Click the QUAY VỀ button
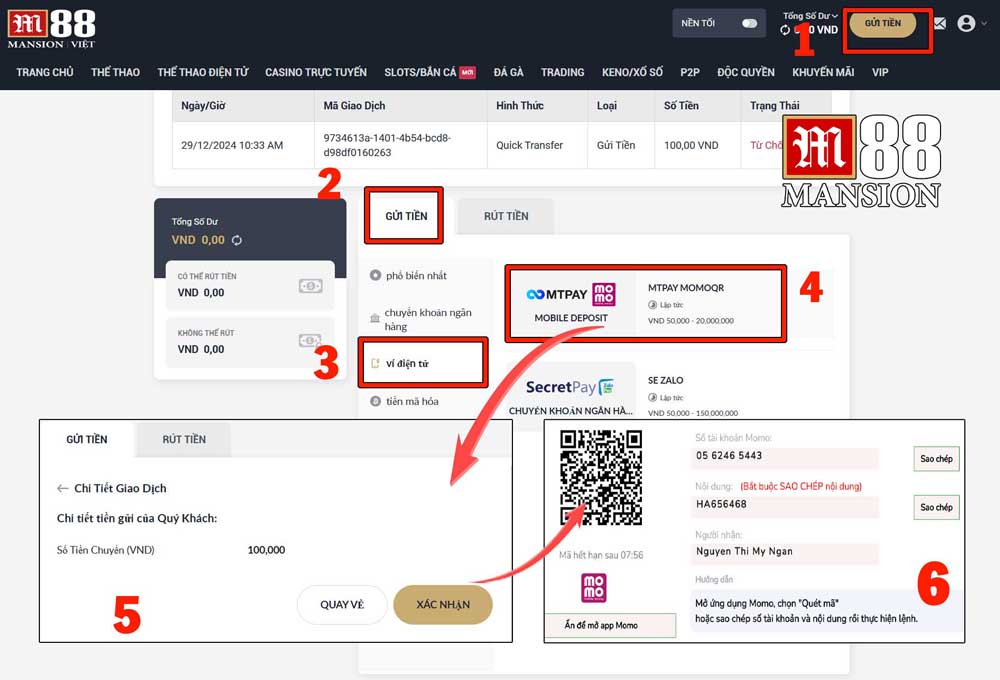Image resolution: width=1000 pixels, height=680 pixels. point(342,604)
